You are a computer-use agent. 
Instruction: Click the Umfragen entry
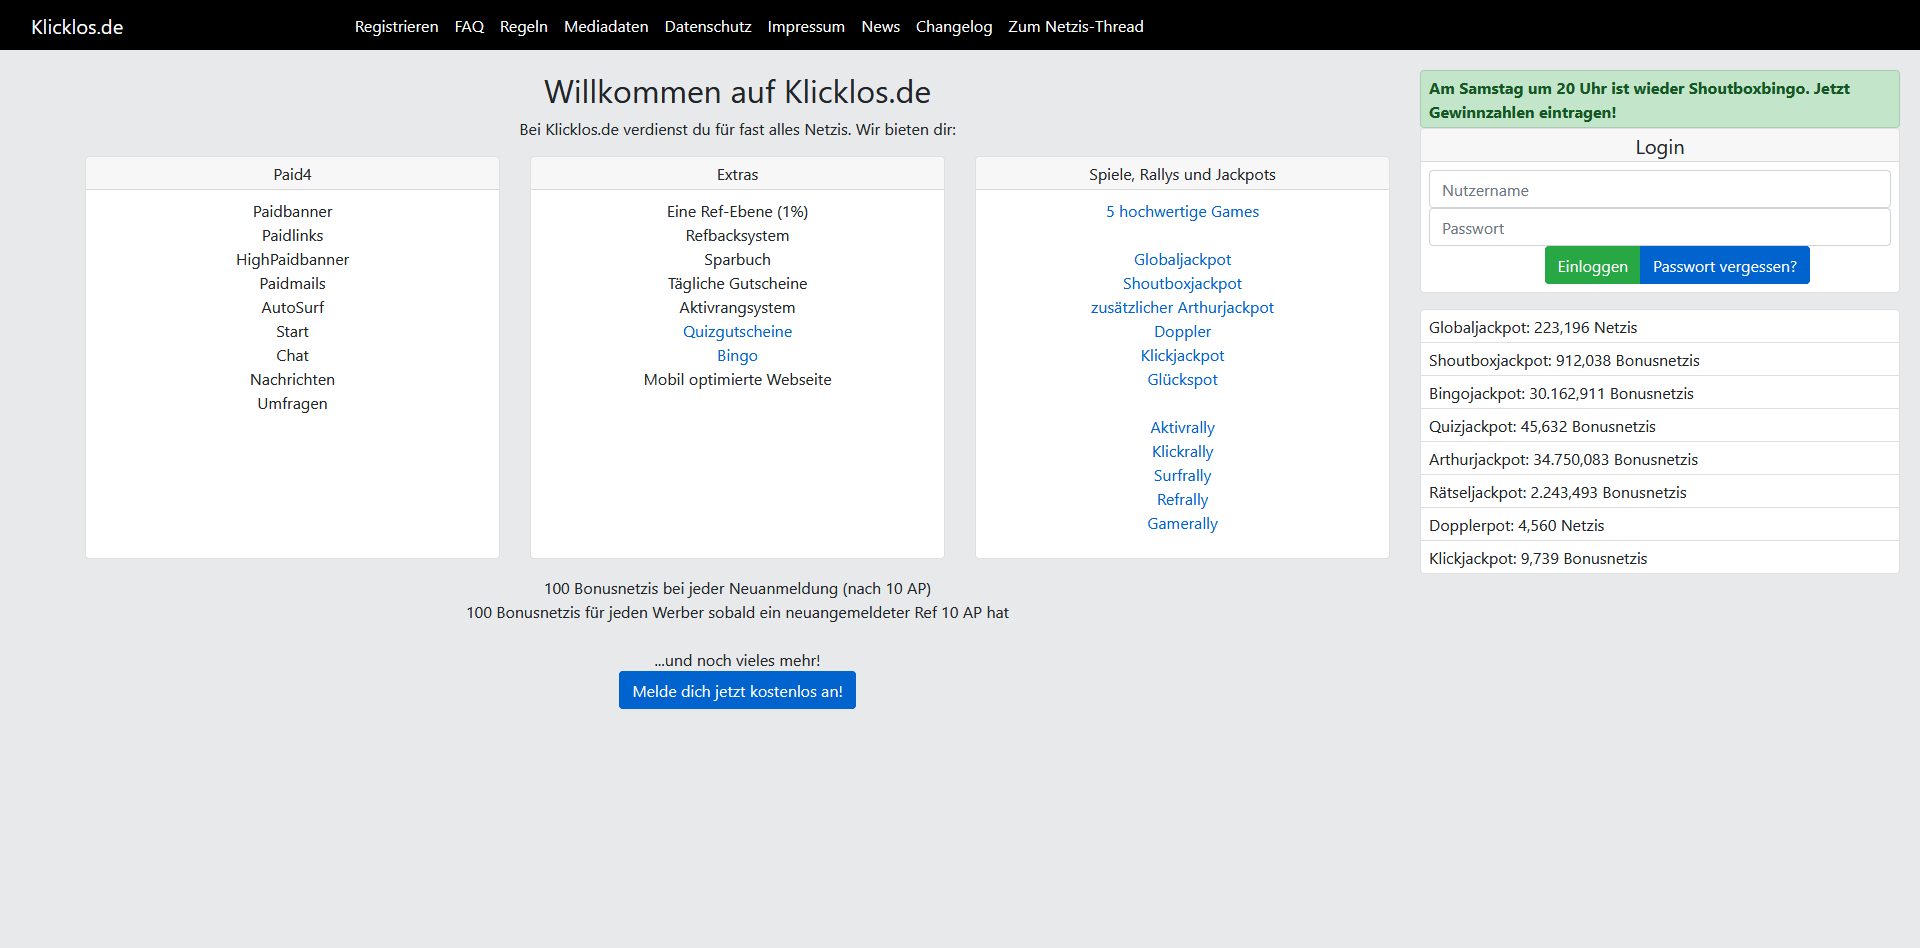292,403
